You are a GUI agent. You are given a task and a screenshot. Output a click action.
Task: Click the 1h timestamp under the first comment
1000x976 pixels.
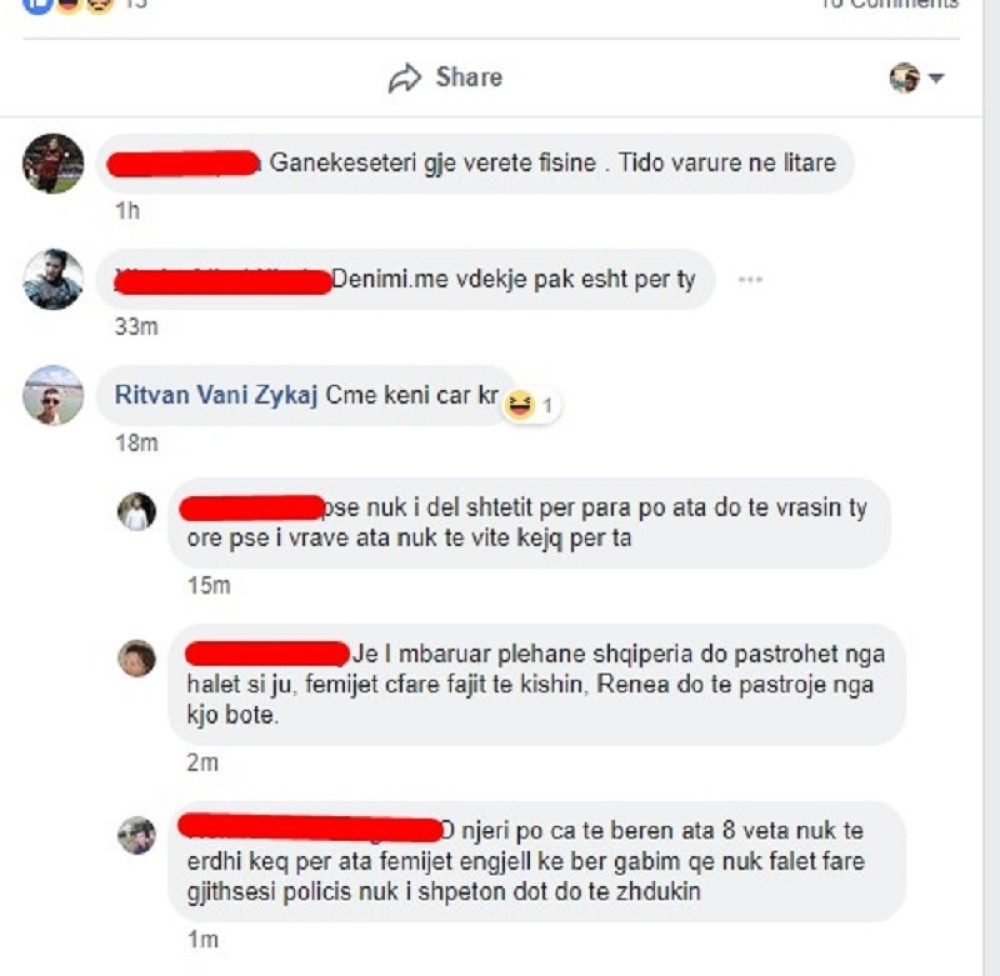(x=127, y=211)
